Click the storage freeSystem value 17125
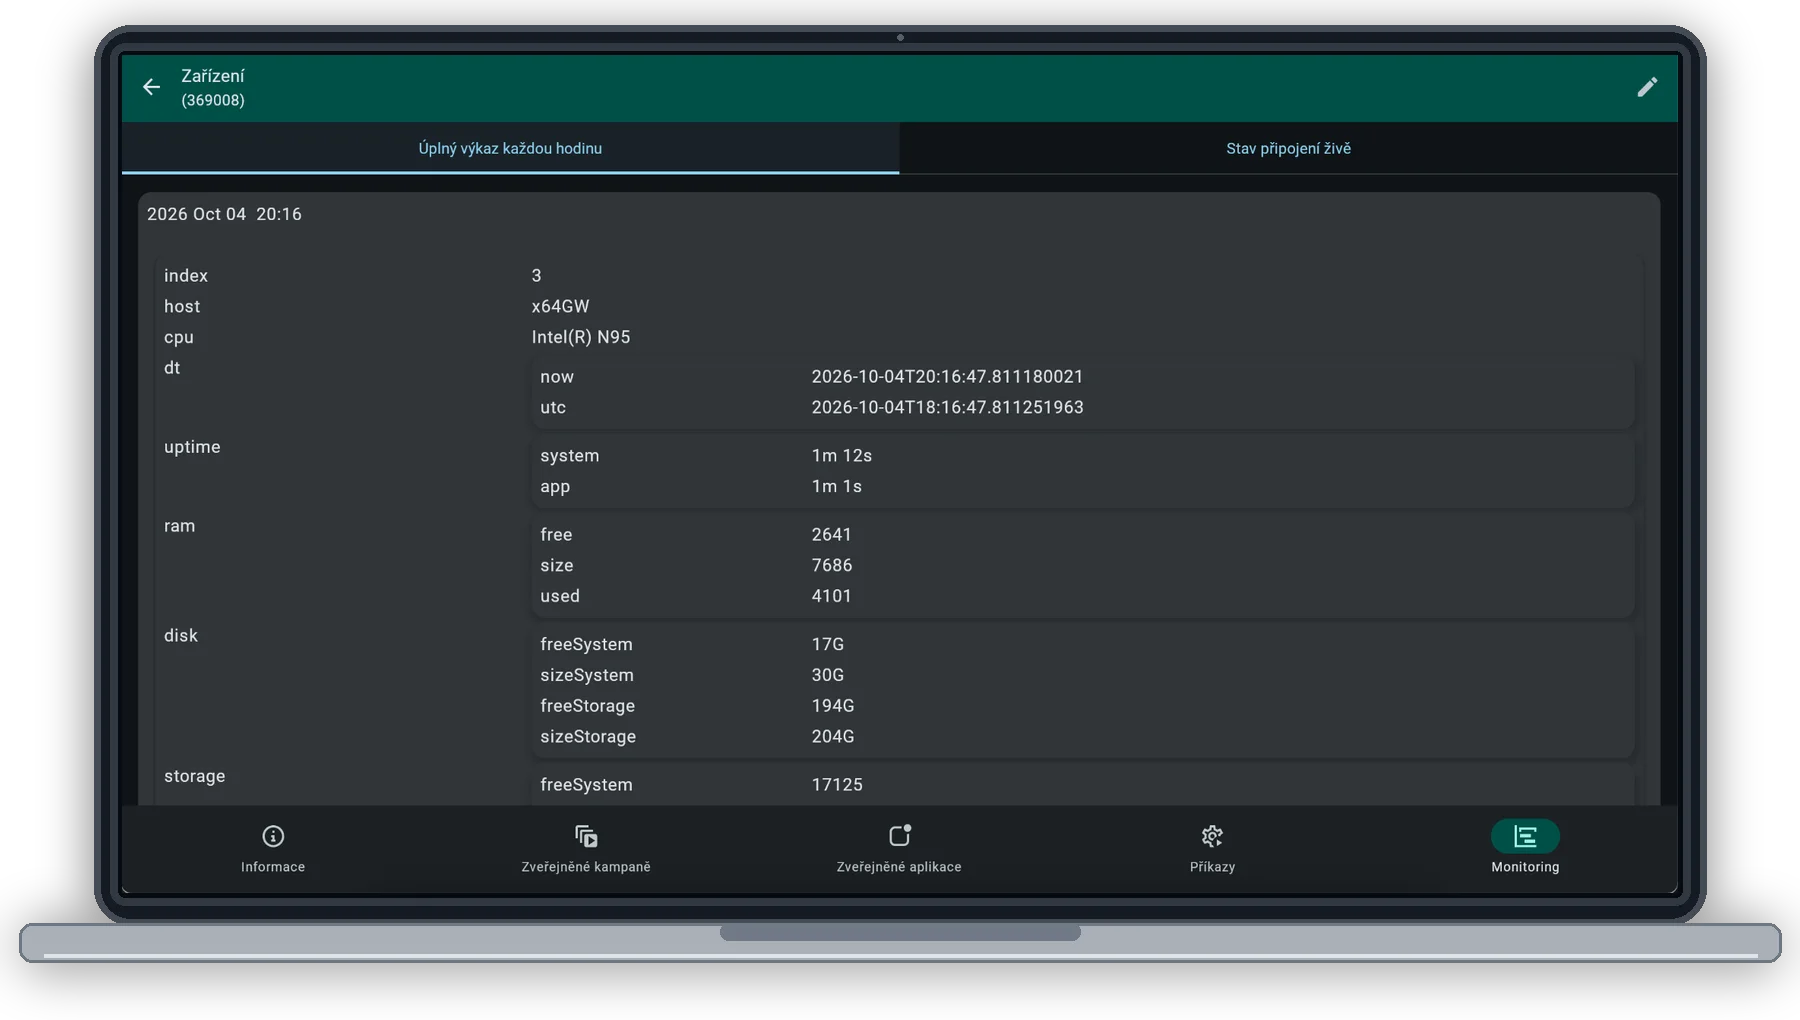The height and width of the screenshot is (1020, 1800). pyautogui.click(x=837, y=785)
